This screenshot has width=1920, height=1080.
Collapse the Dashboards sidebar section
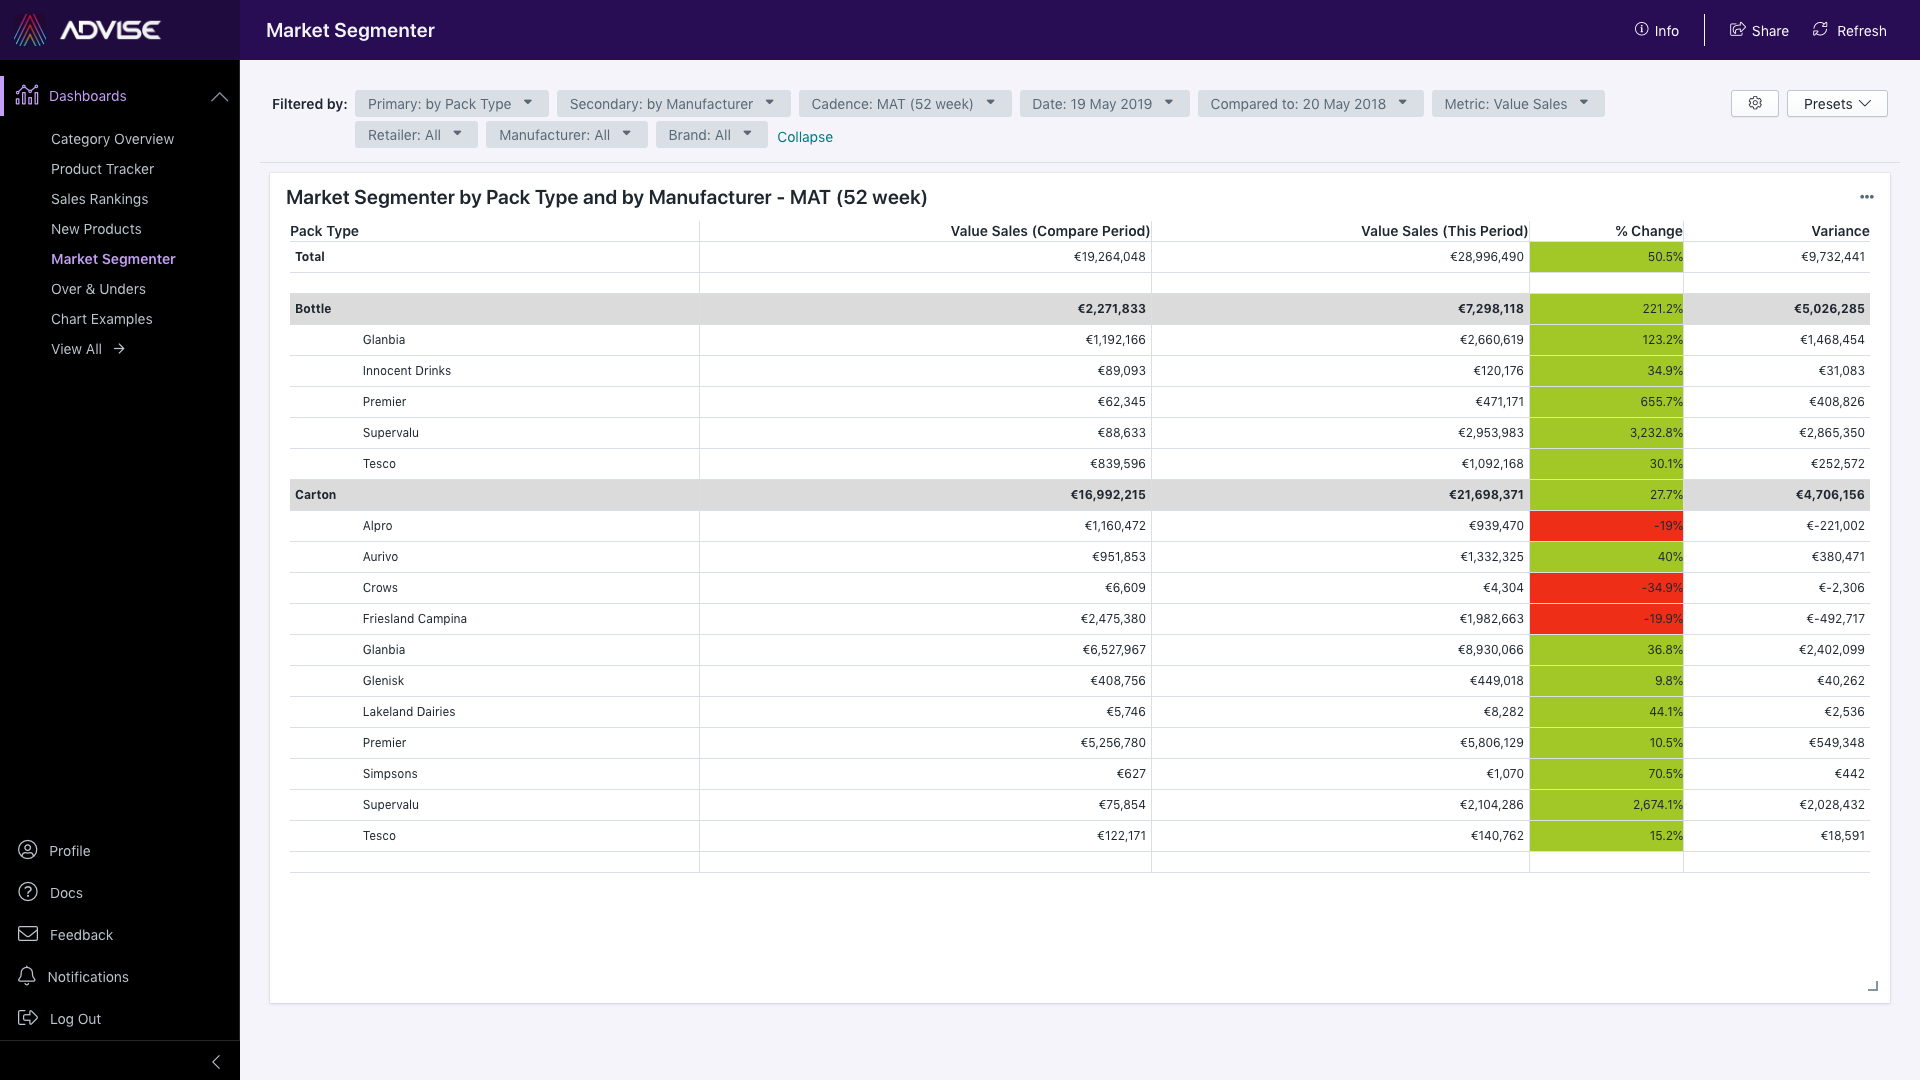pyautogui.click(x=219, y=96)
